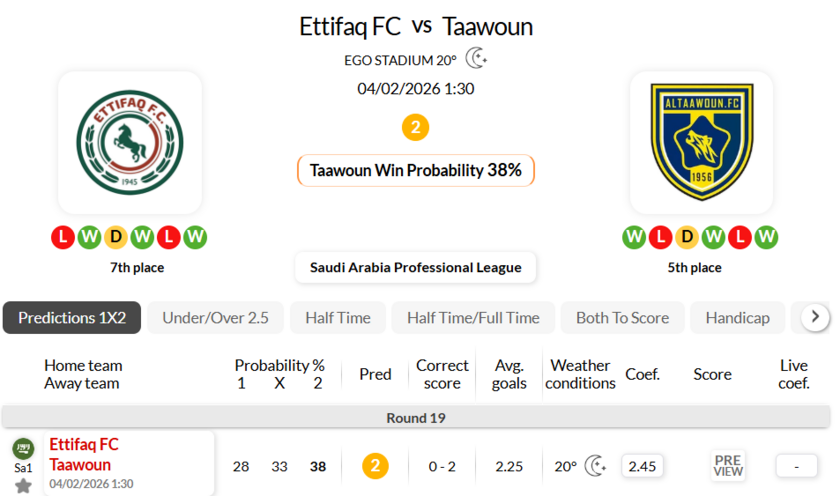Click Ettifaq's first red L form badge
Screen dimensions: 840x496
click(x=62, y=237)
